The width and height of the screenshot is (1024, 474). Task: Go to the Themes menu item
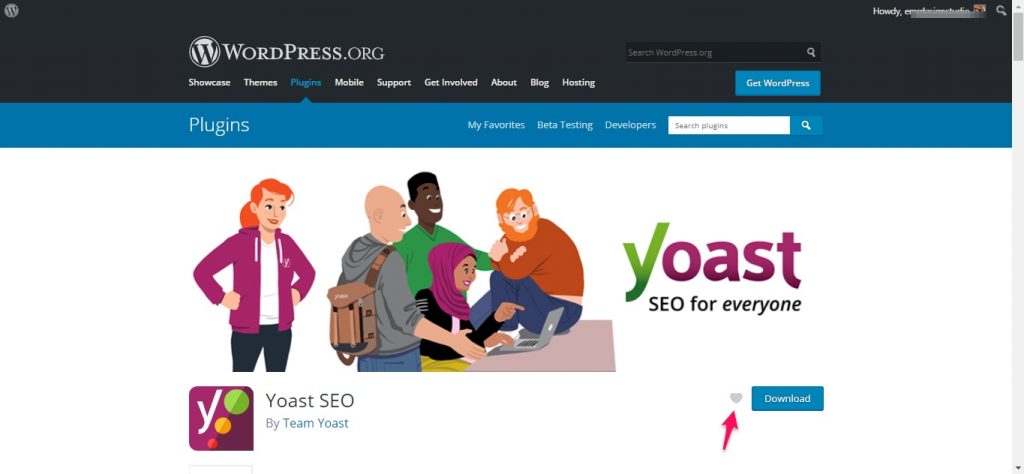(x=261, y=82)
